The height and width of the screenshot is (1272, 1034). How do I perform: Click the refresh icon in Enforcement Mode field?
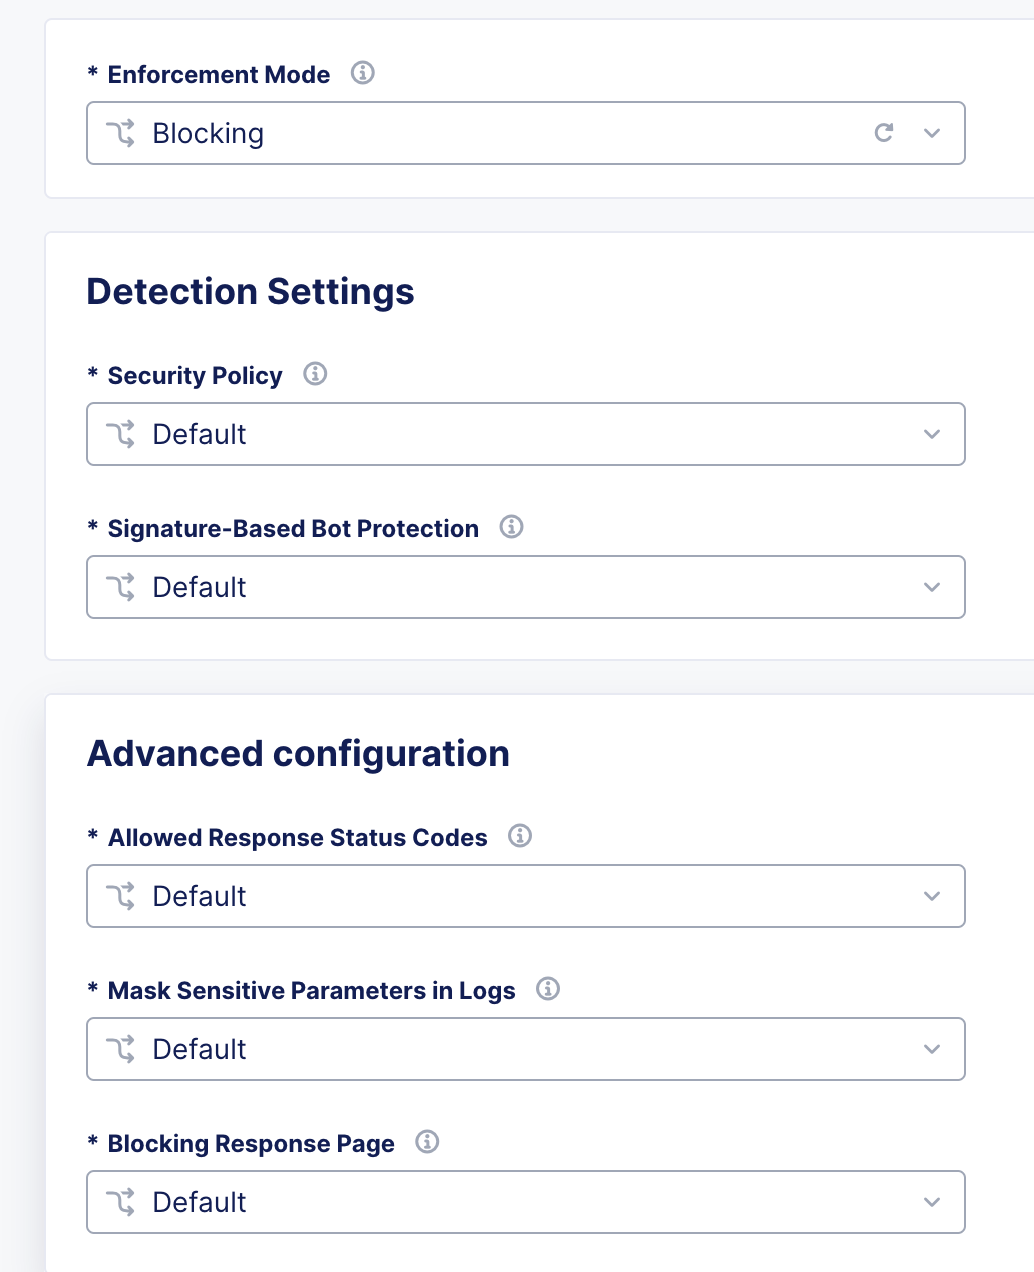pyautogui.click(x=884, y=132)
